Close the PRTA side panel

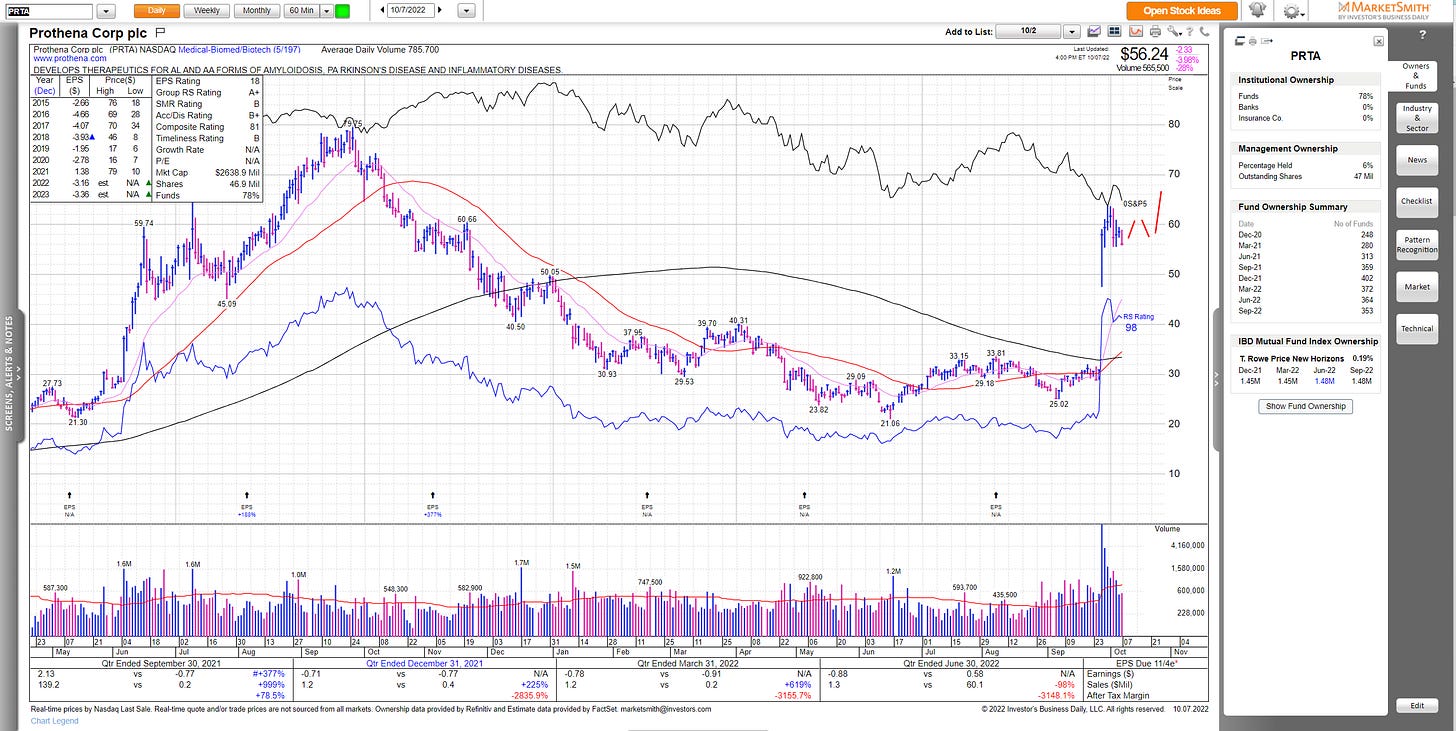point(1378,42)
